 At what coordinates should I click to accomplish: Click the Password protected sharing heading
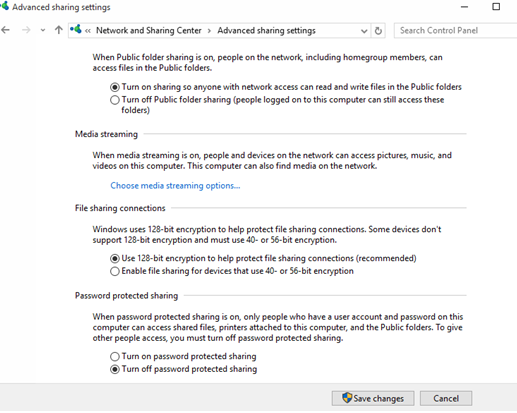tap(126, 296)
